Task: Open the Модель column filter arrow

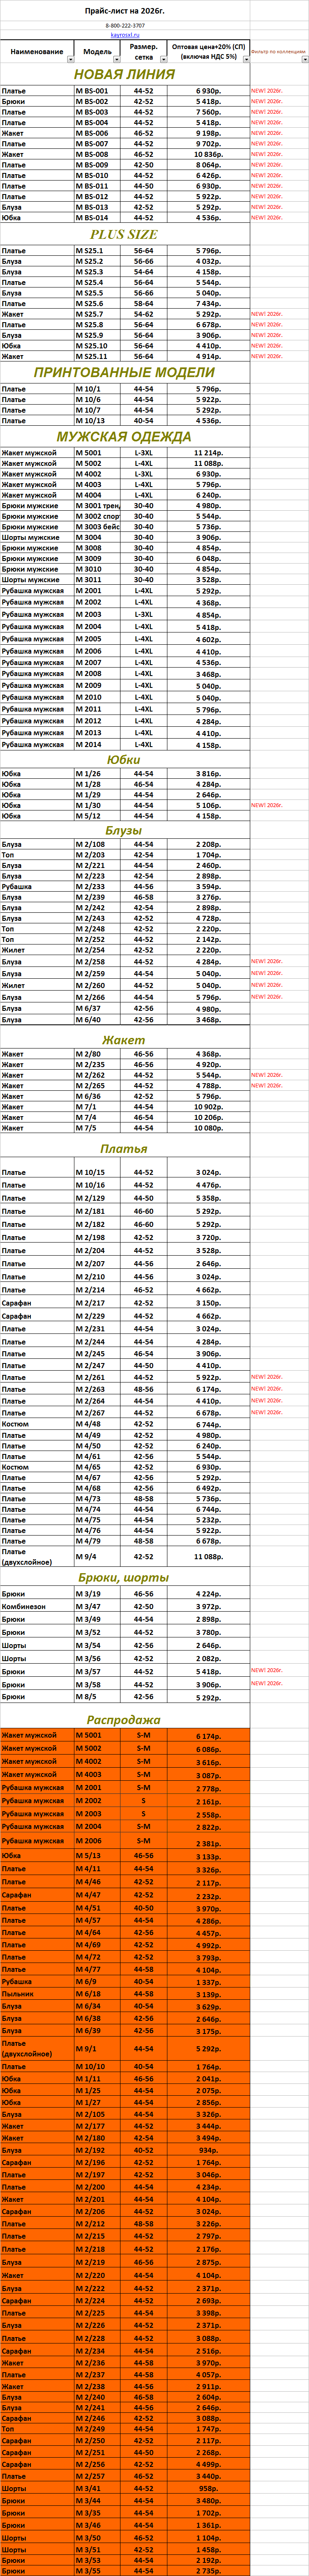Action: click(x=117, y=59)
